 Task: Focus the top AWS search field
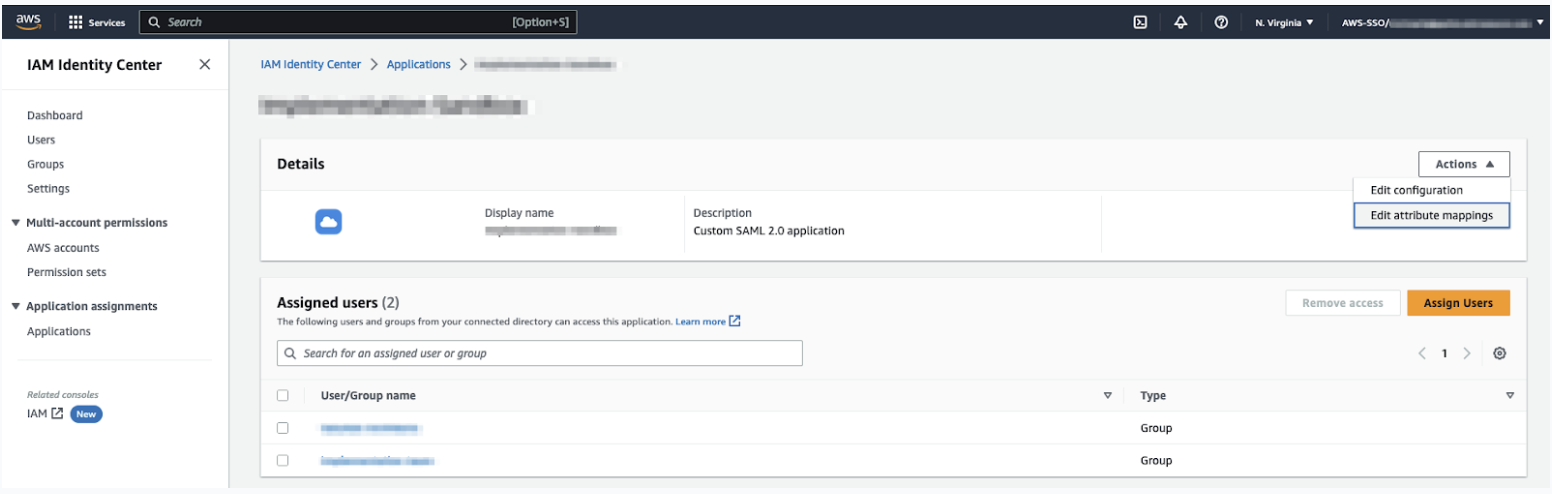(x=358, y=22)
